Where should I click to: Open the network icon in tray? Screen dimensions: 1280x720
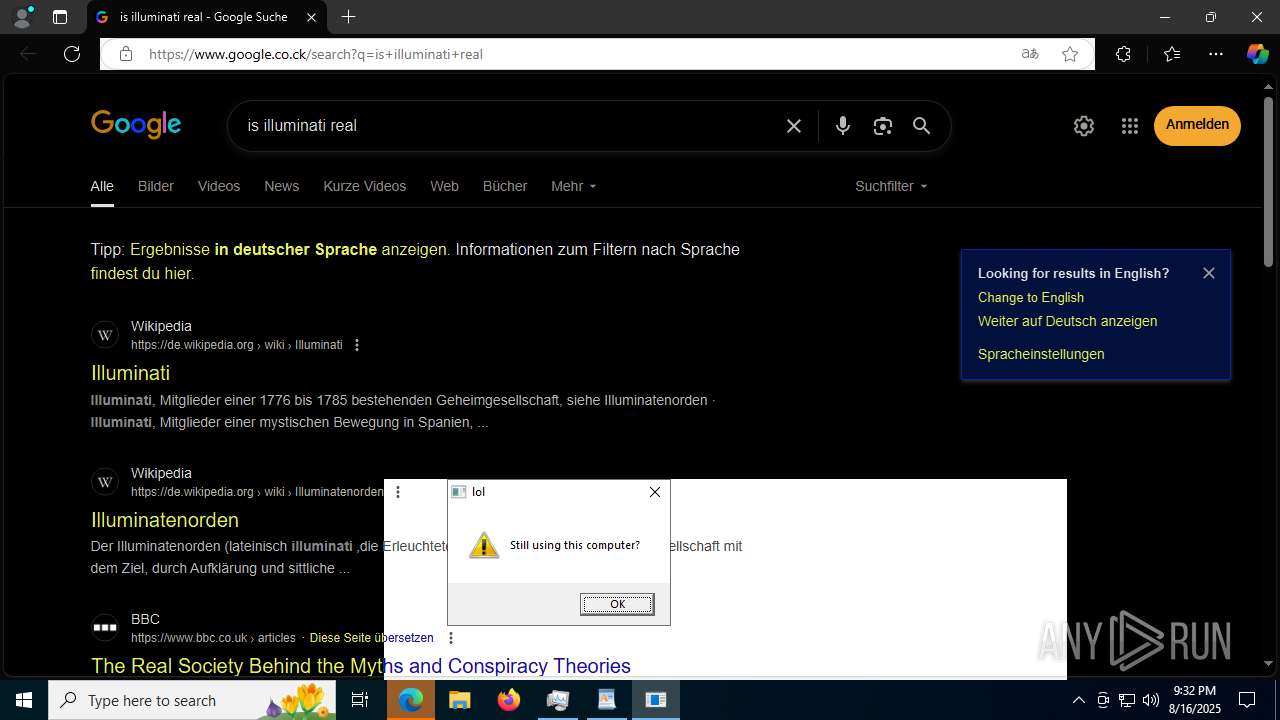[x=1127, y=700]
